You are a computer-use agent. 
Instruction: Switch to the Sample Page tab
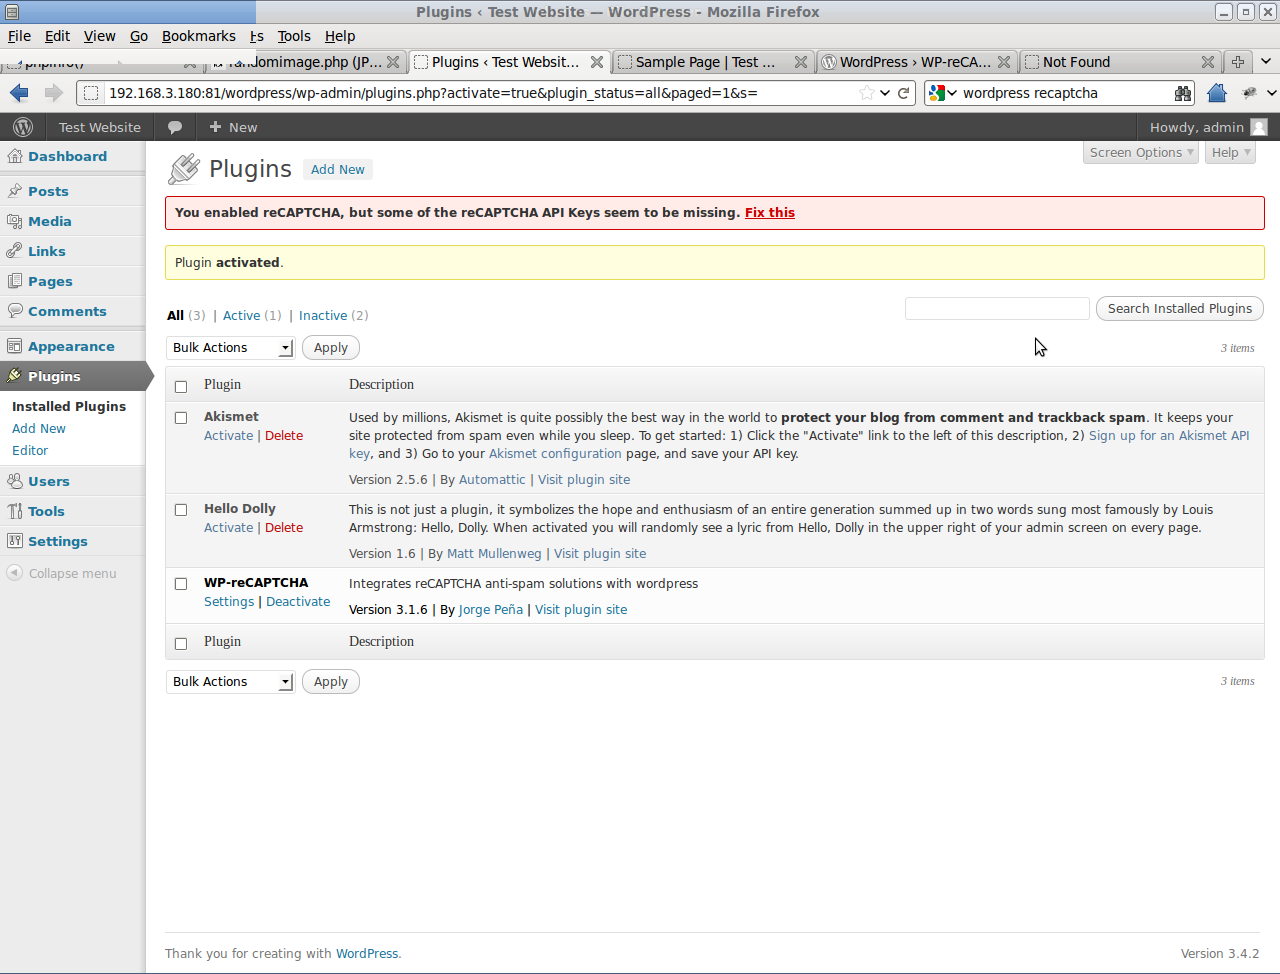pos(712,62)
